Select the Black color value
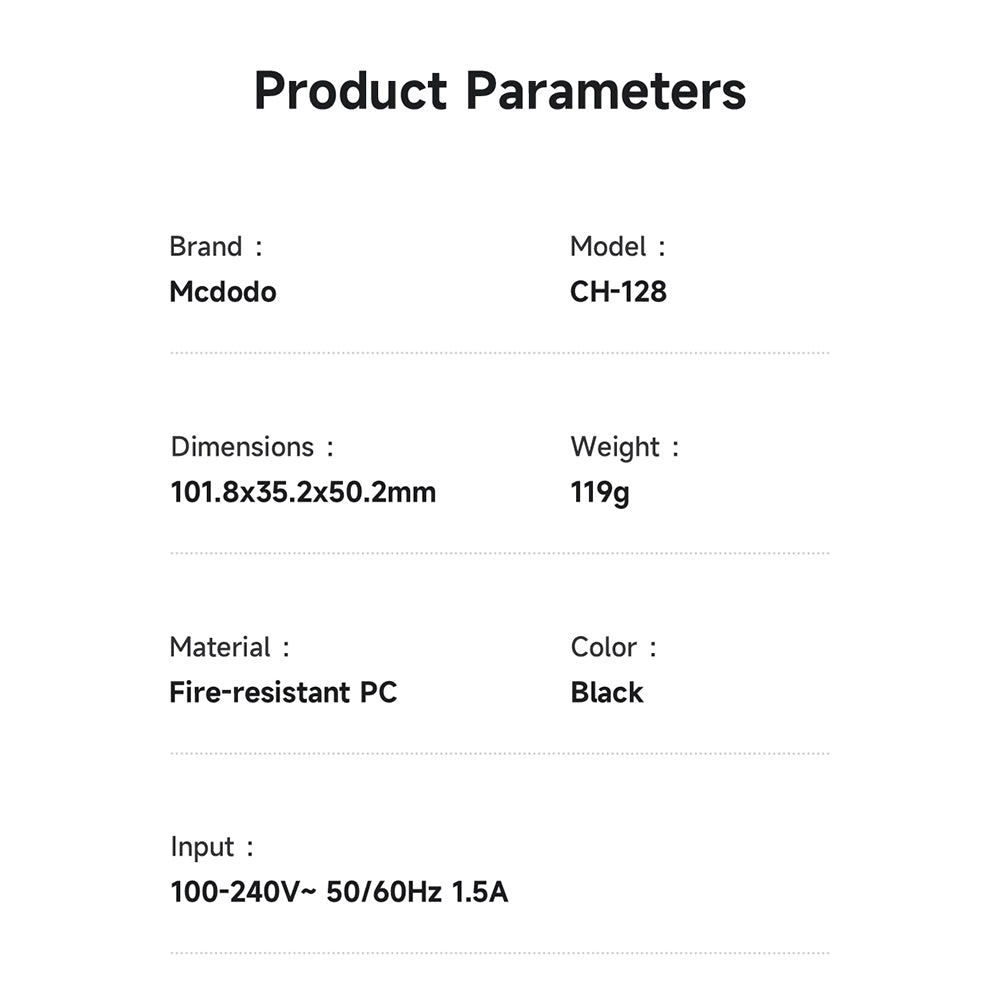The width and height of the screenshot is (1000, 1000). tap(607, 693)
